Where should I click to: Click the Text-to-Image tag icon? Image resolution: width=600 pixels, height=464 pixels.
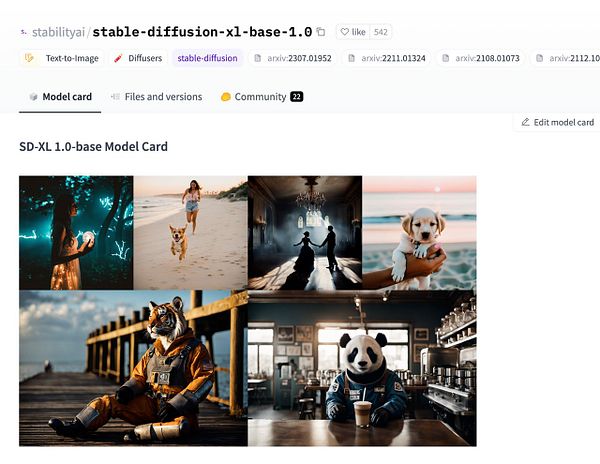pyautogui.click(x=29, y=58)
